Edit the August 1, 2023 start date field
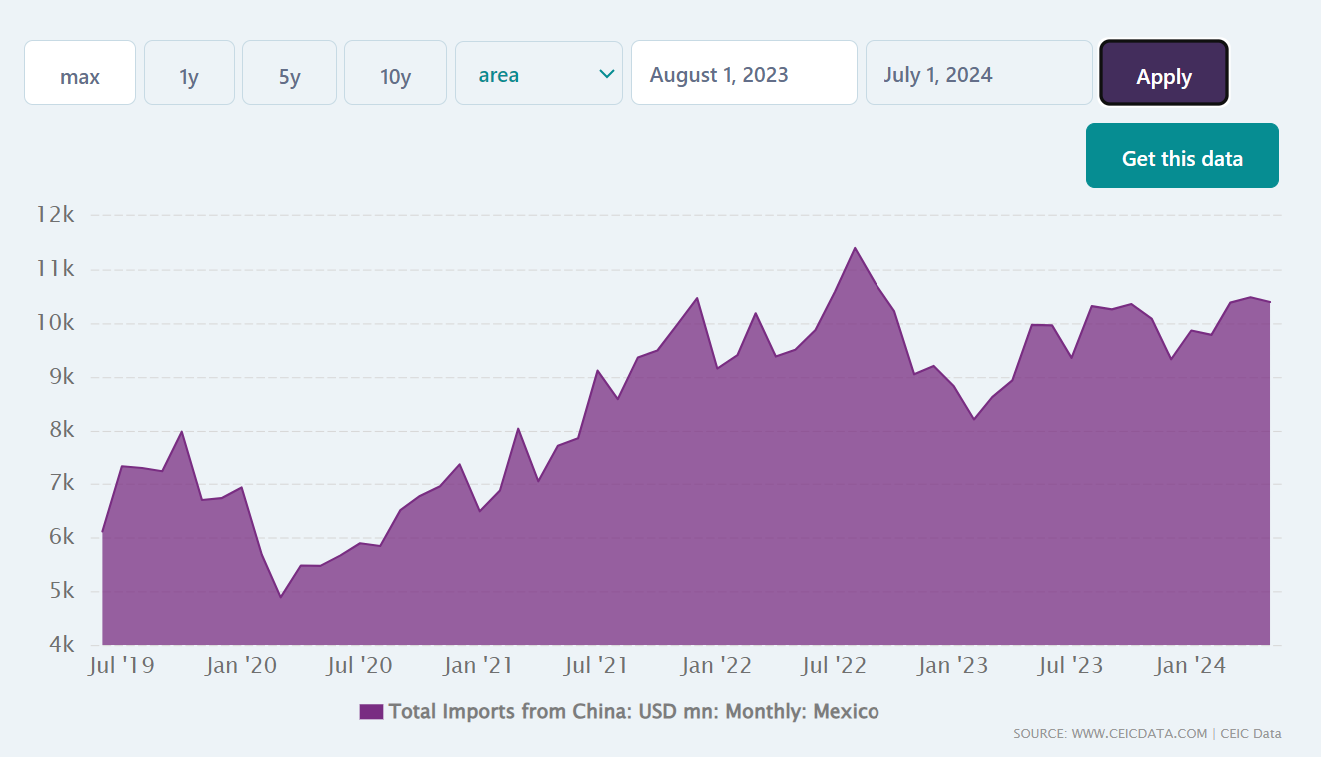 (x=744, y=72)
